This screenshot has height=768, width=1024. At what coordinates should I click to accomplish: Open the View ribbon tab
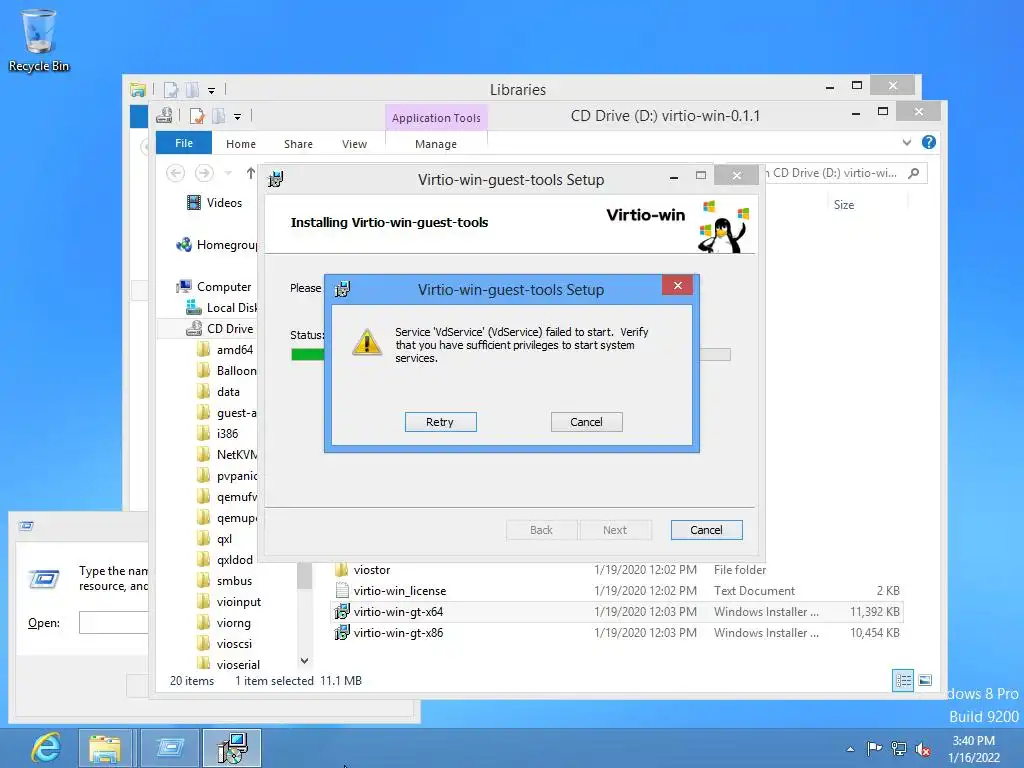354,144
